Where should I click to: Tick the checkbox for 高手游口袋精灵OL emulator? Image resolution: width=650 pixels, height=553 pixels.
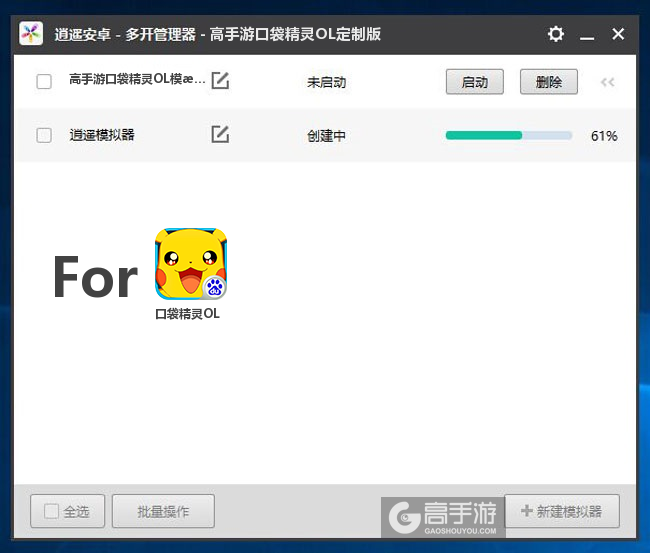click(44, 82)
